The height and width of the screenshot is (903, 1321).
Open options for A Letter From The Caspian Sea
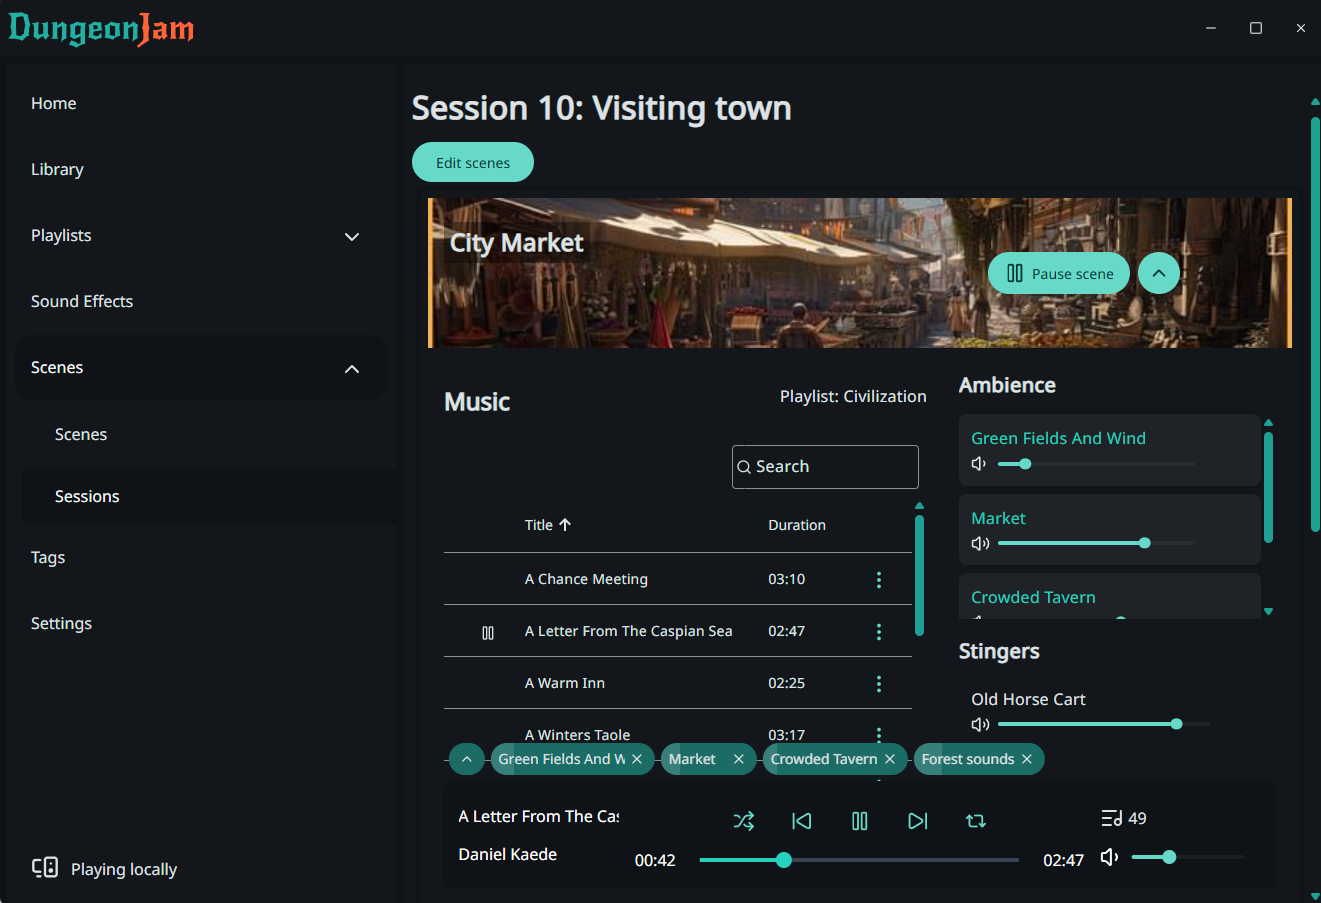tap(879, 631)
